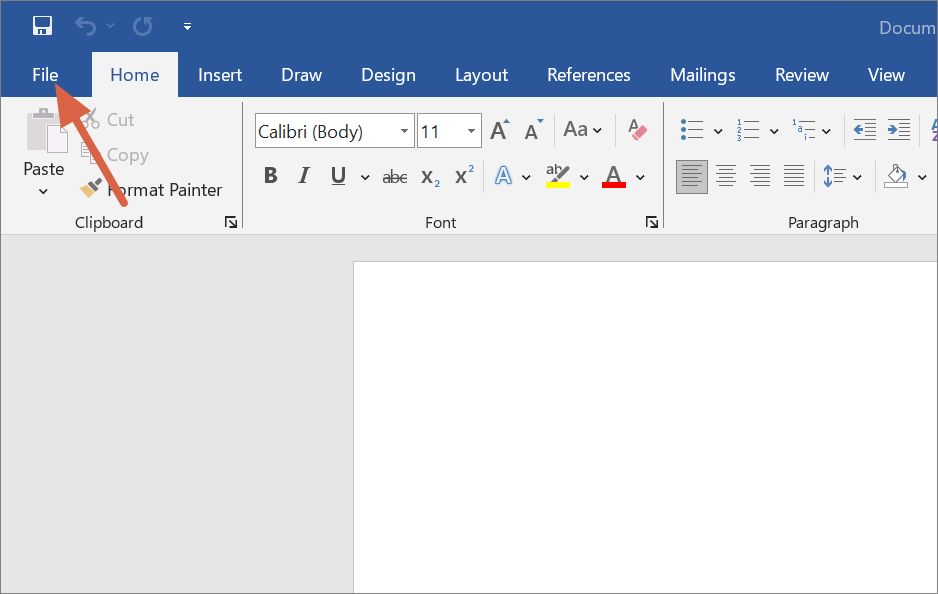This screenshot has height=594, width=938.
Task: Apply strikethrough formatting
Action: click(395, 177)
